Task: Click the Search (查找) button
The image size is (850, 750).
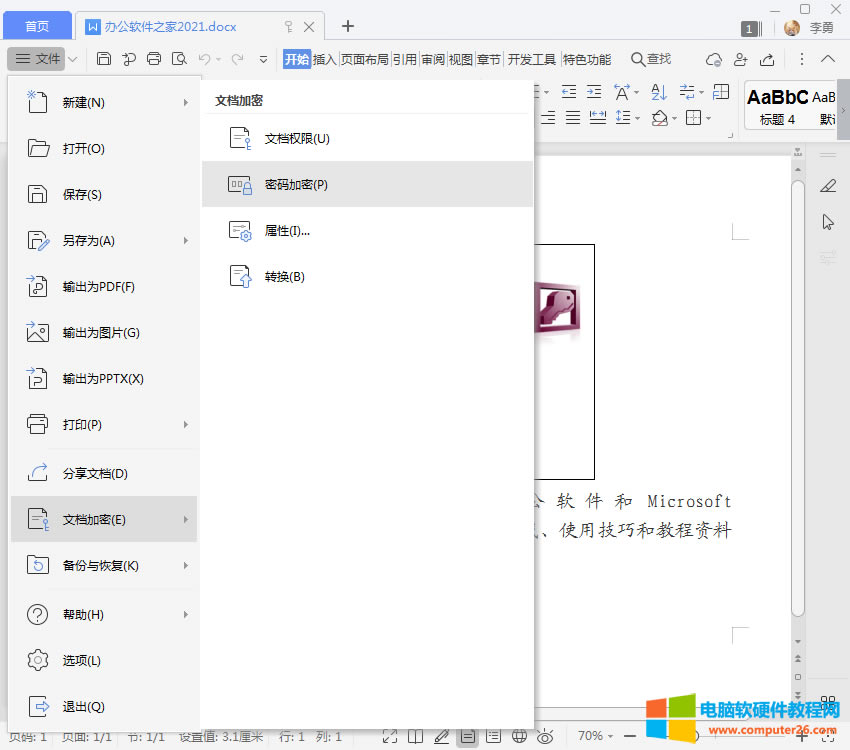Action: [651, 59]
